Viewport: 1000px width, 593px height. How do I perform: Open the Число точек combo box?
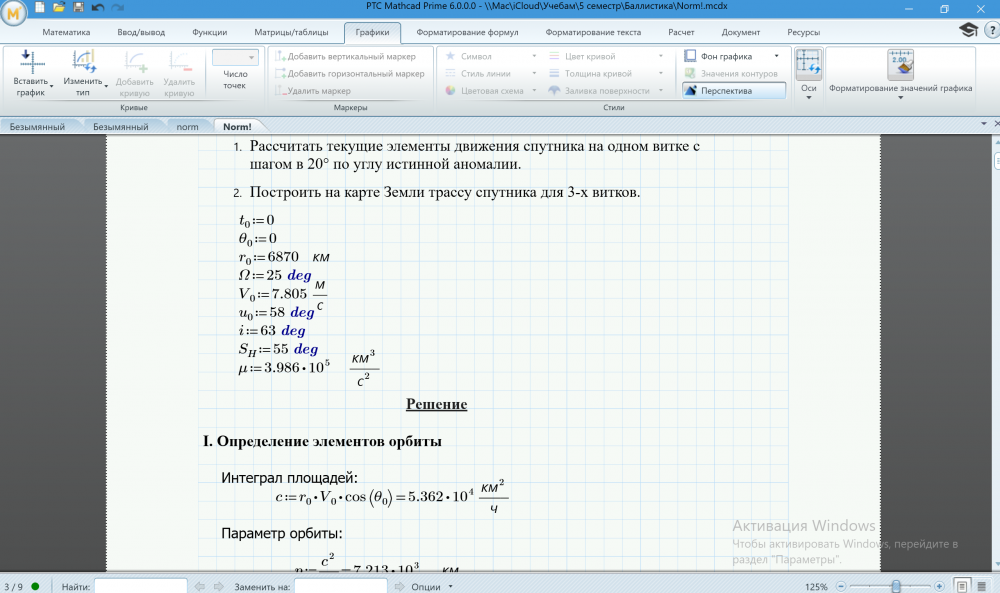tap(235, 58)
